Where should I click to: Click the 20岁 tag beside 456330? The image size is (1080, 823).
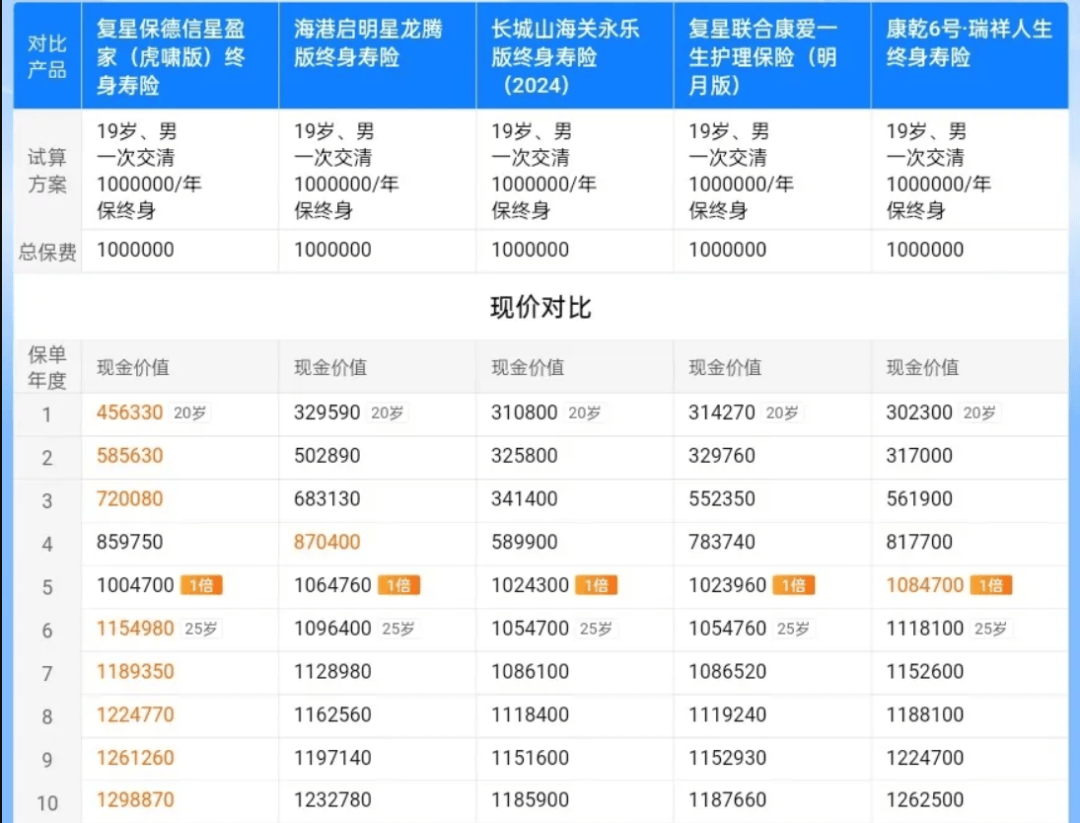click(x=189, y=413)
